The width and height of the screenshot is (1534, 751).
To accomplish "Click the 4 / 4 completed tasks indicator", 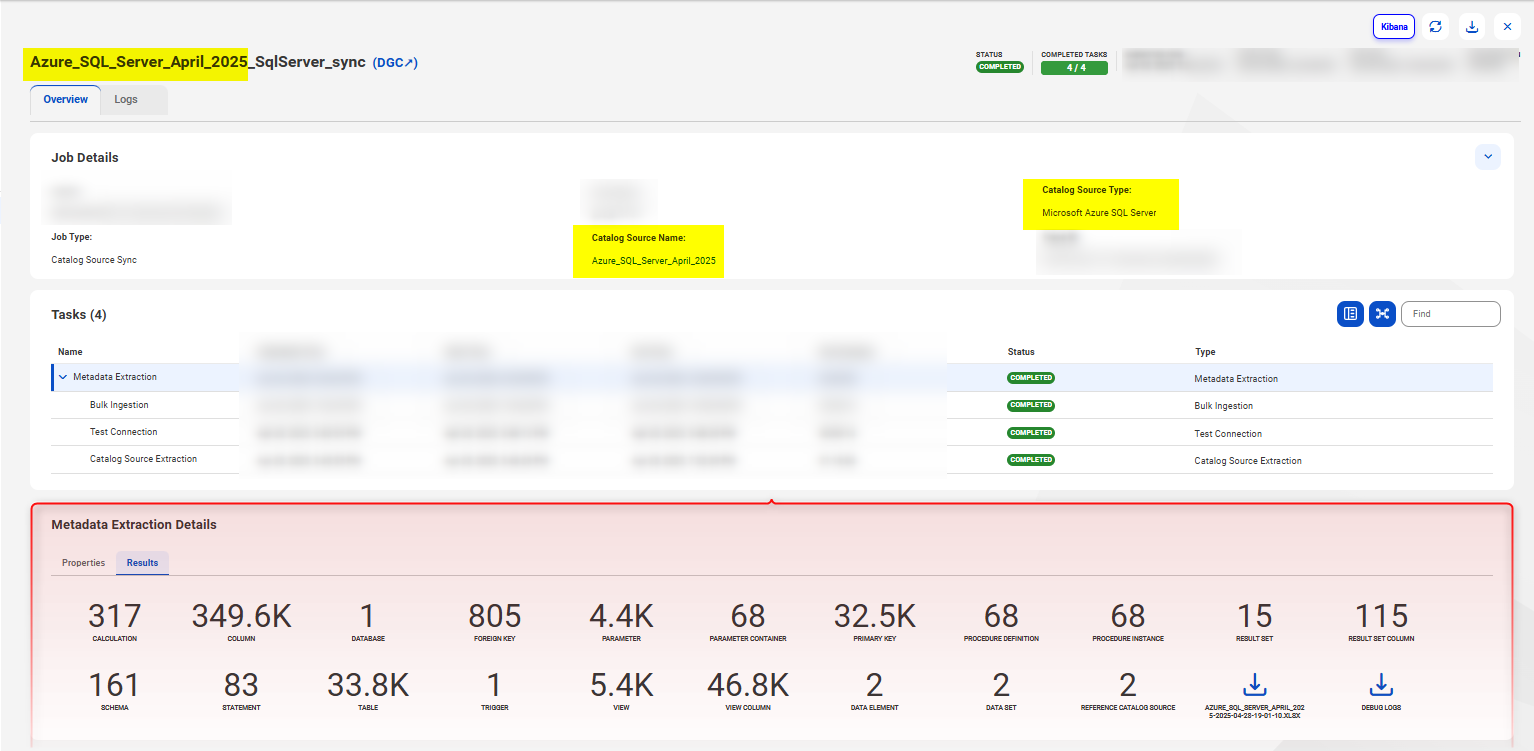I will point(1074,68).
